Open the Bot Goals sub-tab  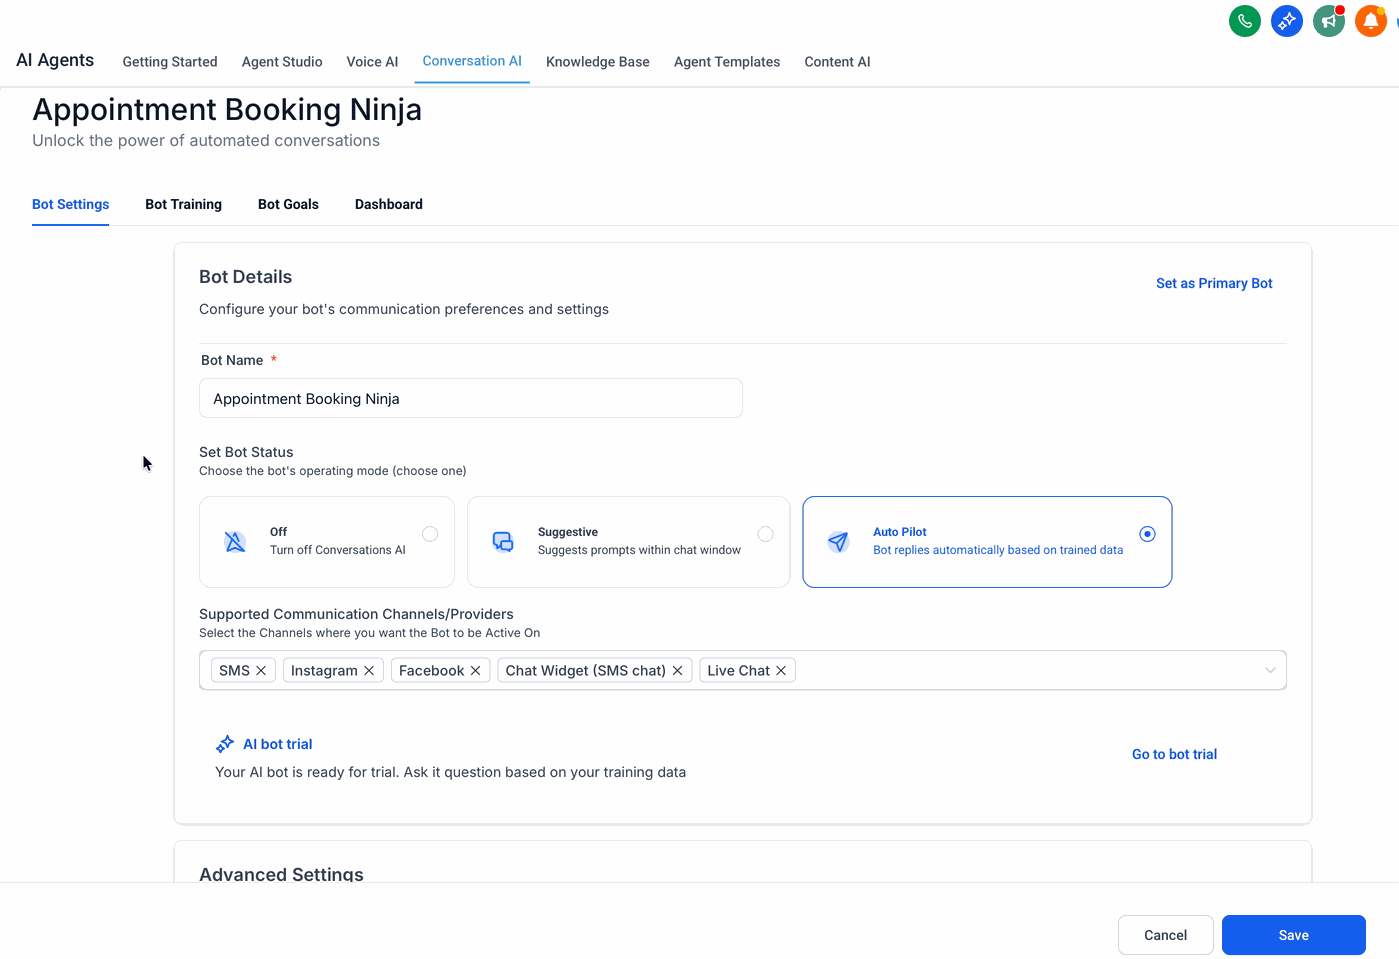click(x=288, y=204)
